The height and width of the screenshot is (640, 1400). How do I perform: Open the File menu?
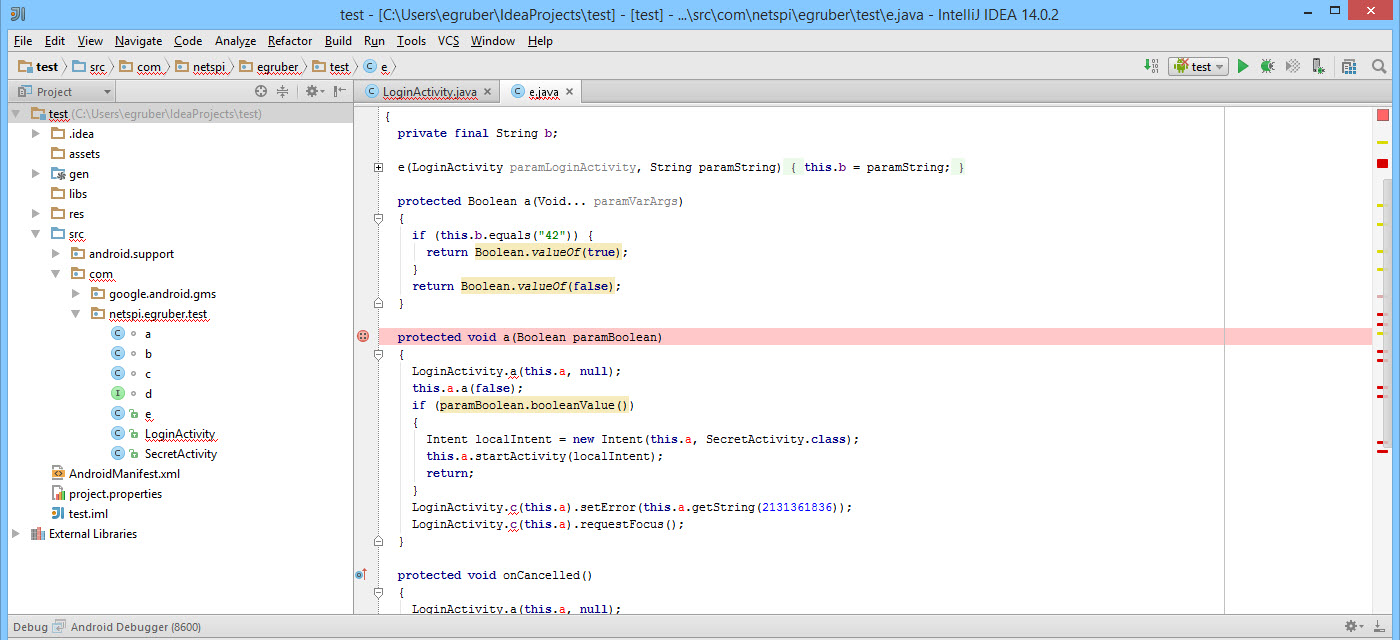tap(23, 41)
